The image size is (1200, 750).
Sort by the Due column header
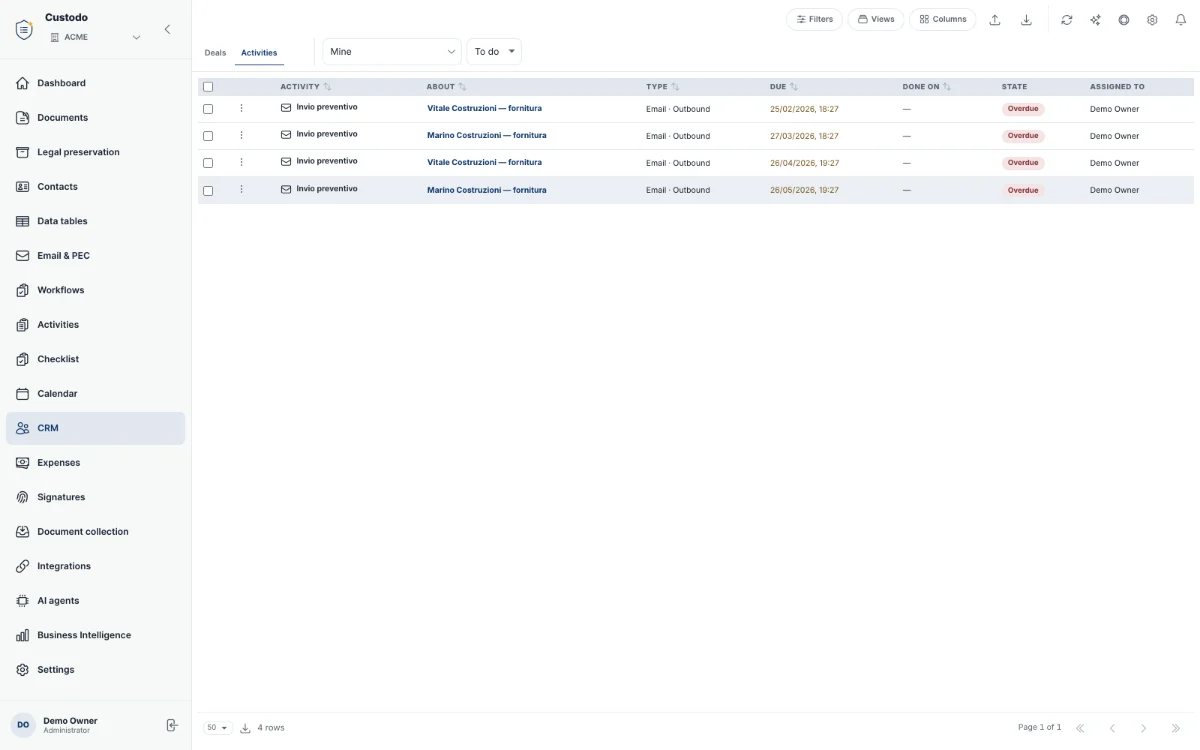point(784,87)
